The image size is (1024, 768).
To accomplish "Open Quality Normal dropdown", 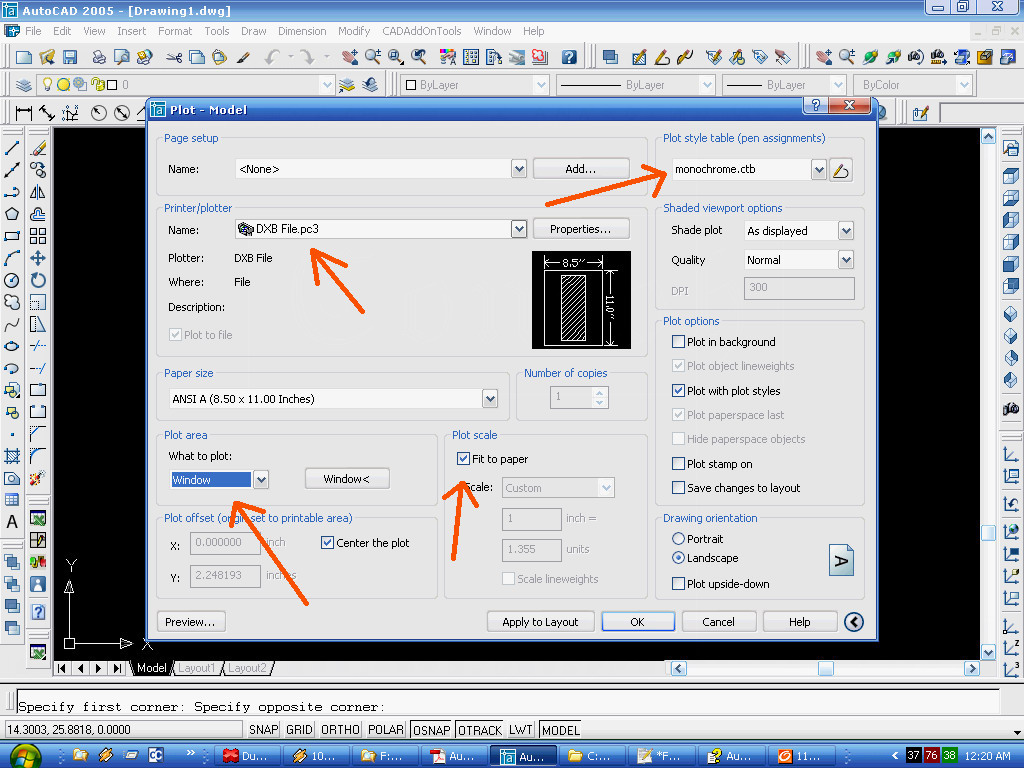I will 846,260.
